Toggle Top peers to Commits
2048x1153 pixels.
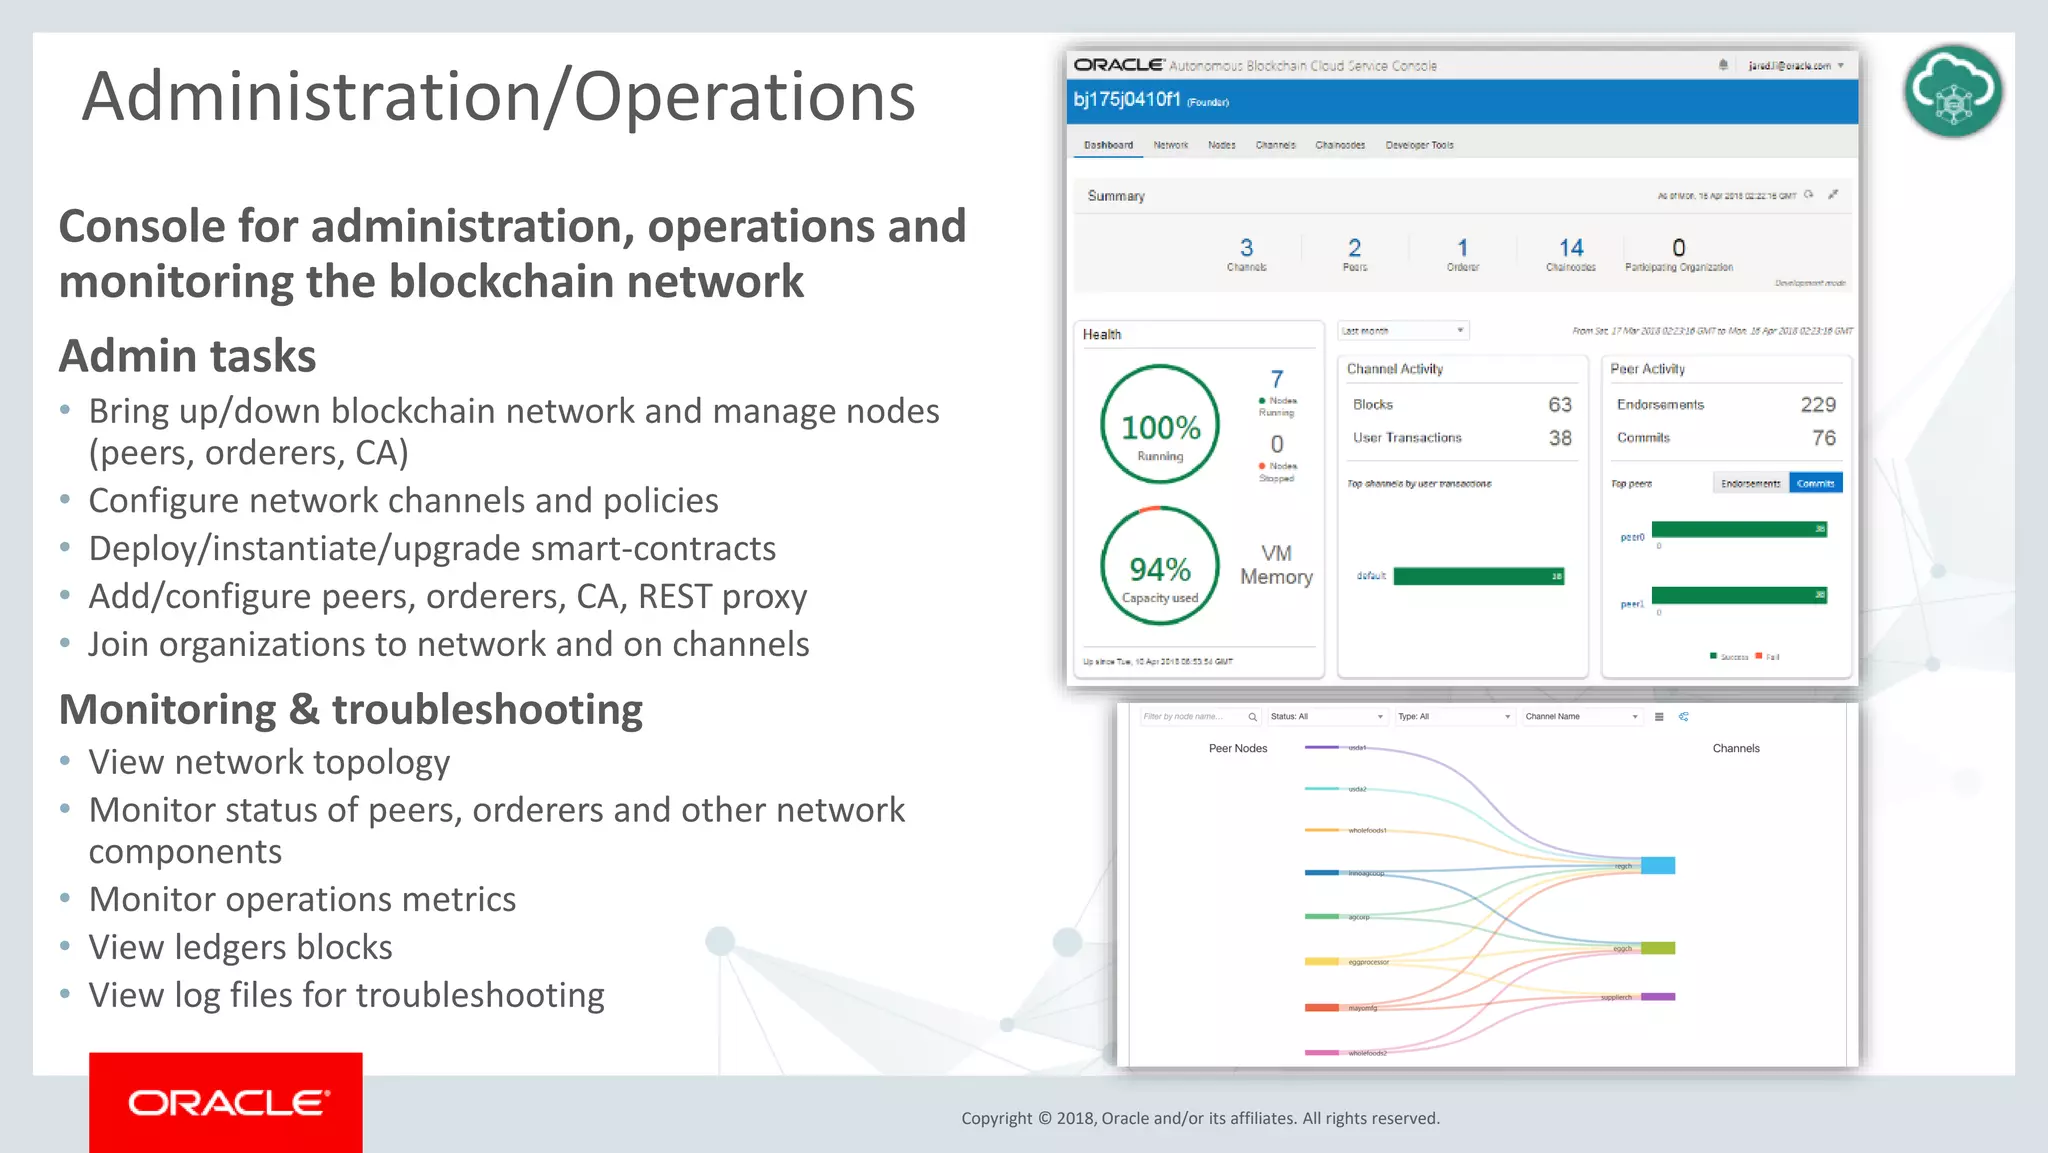[1816, 483]
